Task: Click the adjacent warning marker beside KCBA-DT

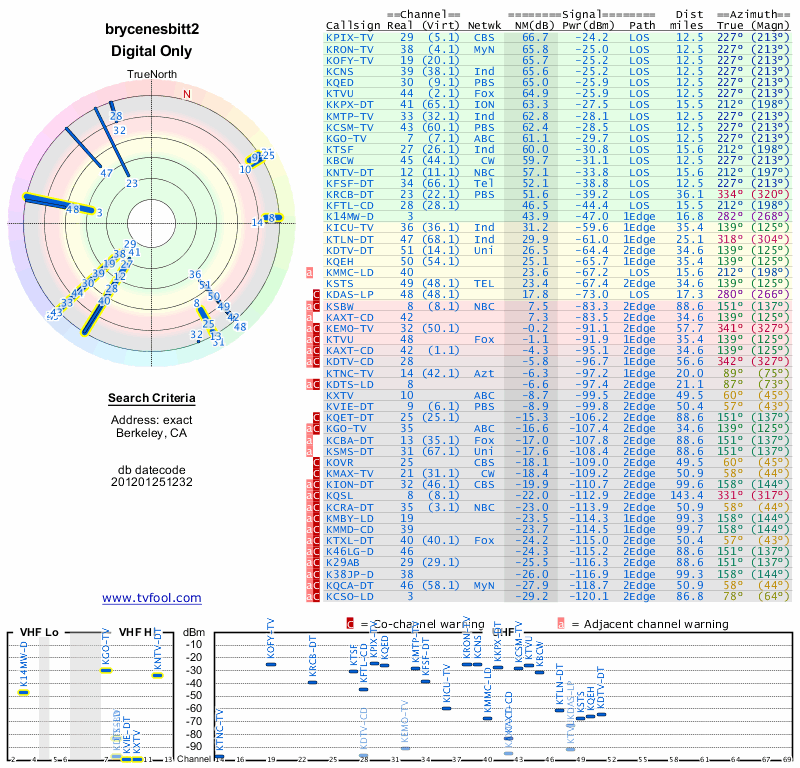Action: [x=309, y=440]
